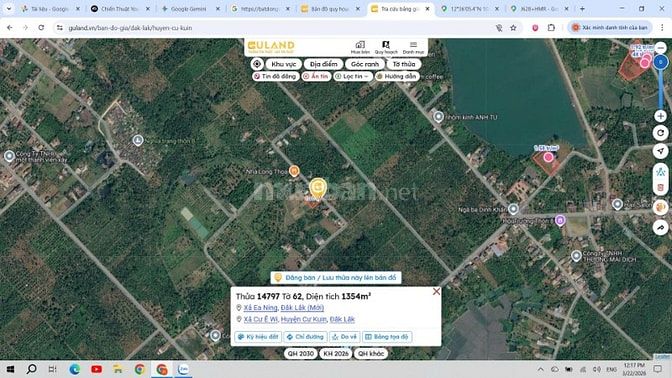Click the share arrow icon on map
The image size is (672, 378).
coord(660,228)
